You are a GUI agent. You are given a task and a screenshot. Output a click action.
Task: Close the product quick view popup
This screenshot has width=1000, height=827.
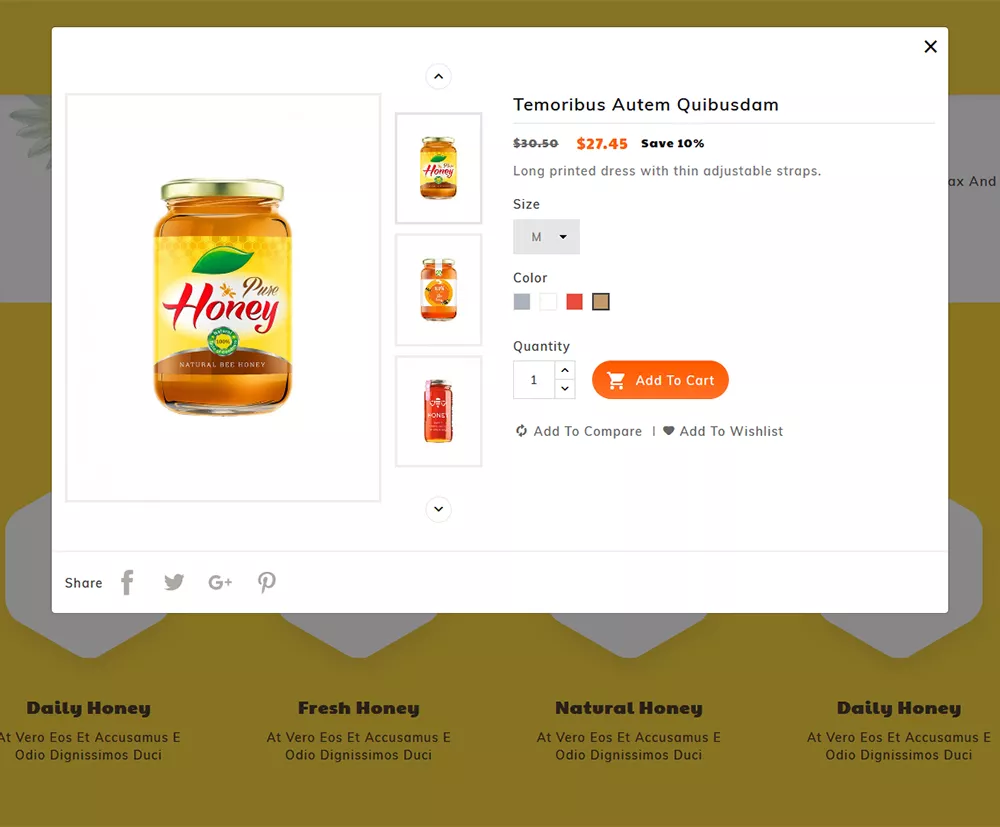[x=930, y=46]
